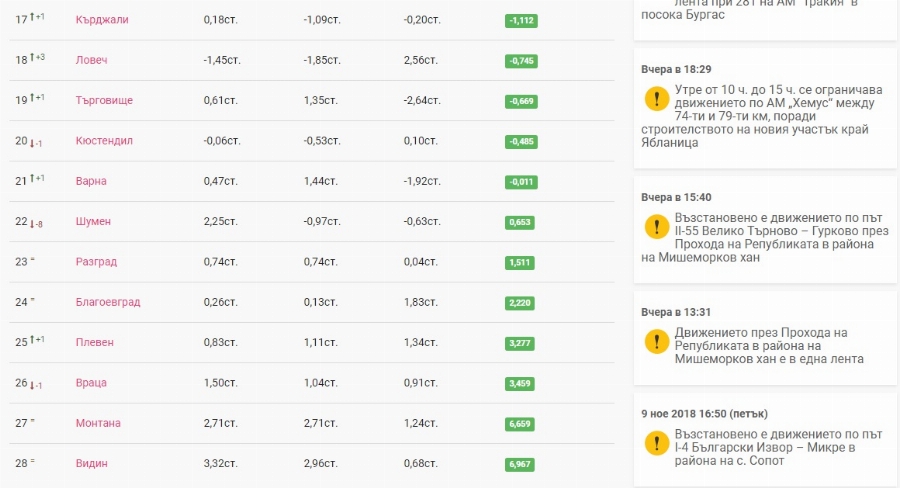900x488 pixels.
Task: Open the Благоевград city link
Action: [108, 302]
